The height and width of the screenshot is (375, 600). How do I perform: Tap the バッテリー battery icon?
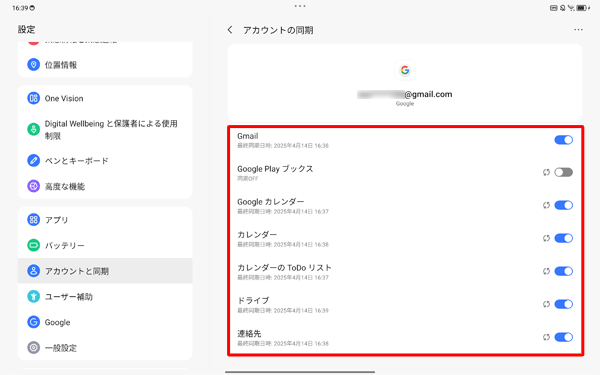tap(34, 245)
